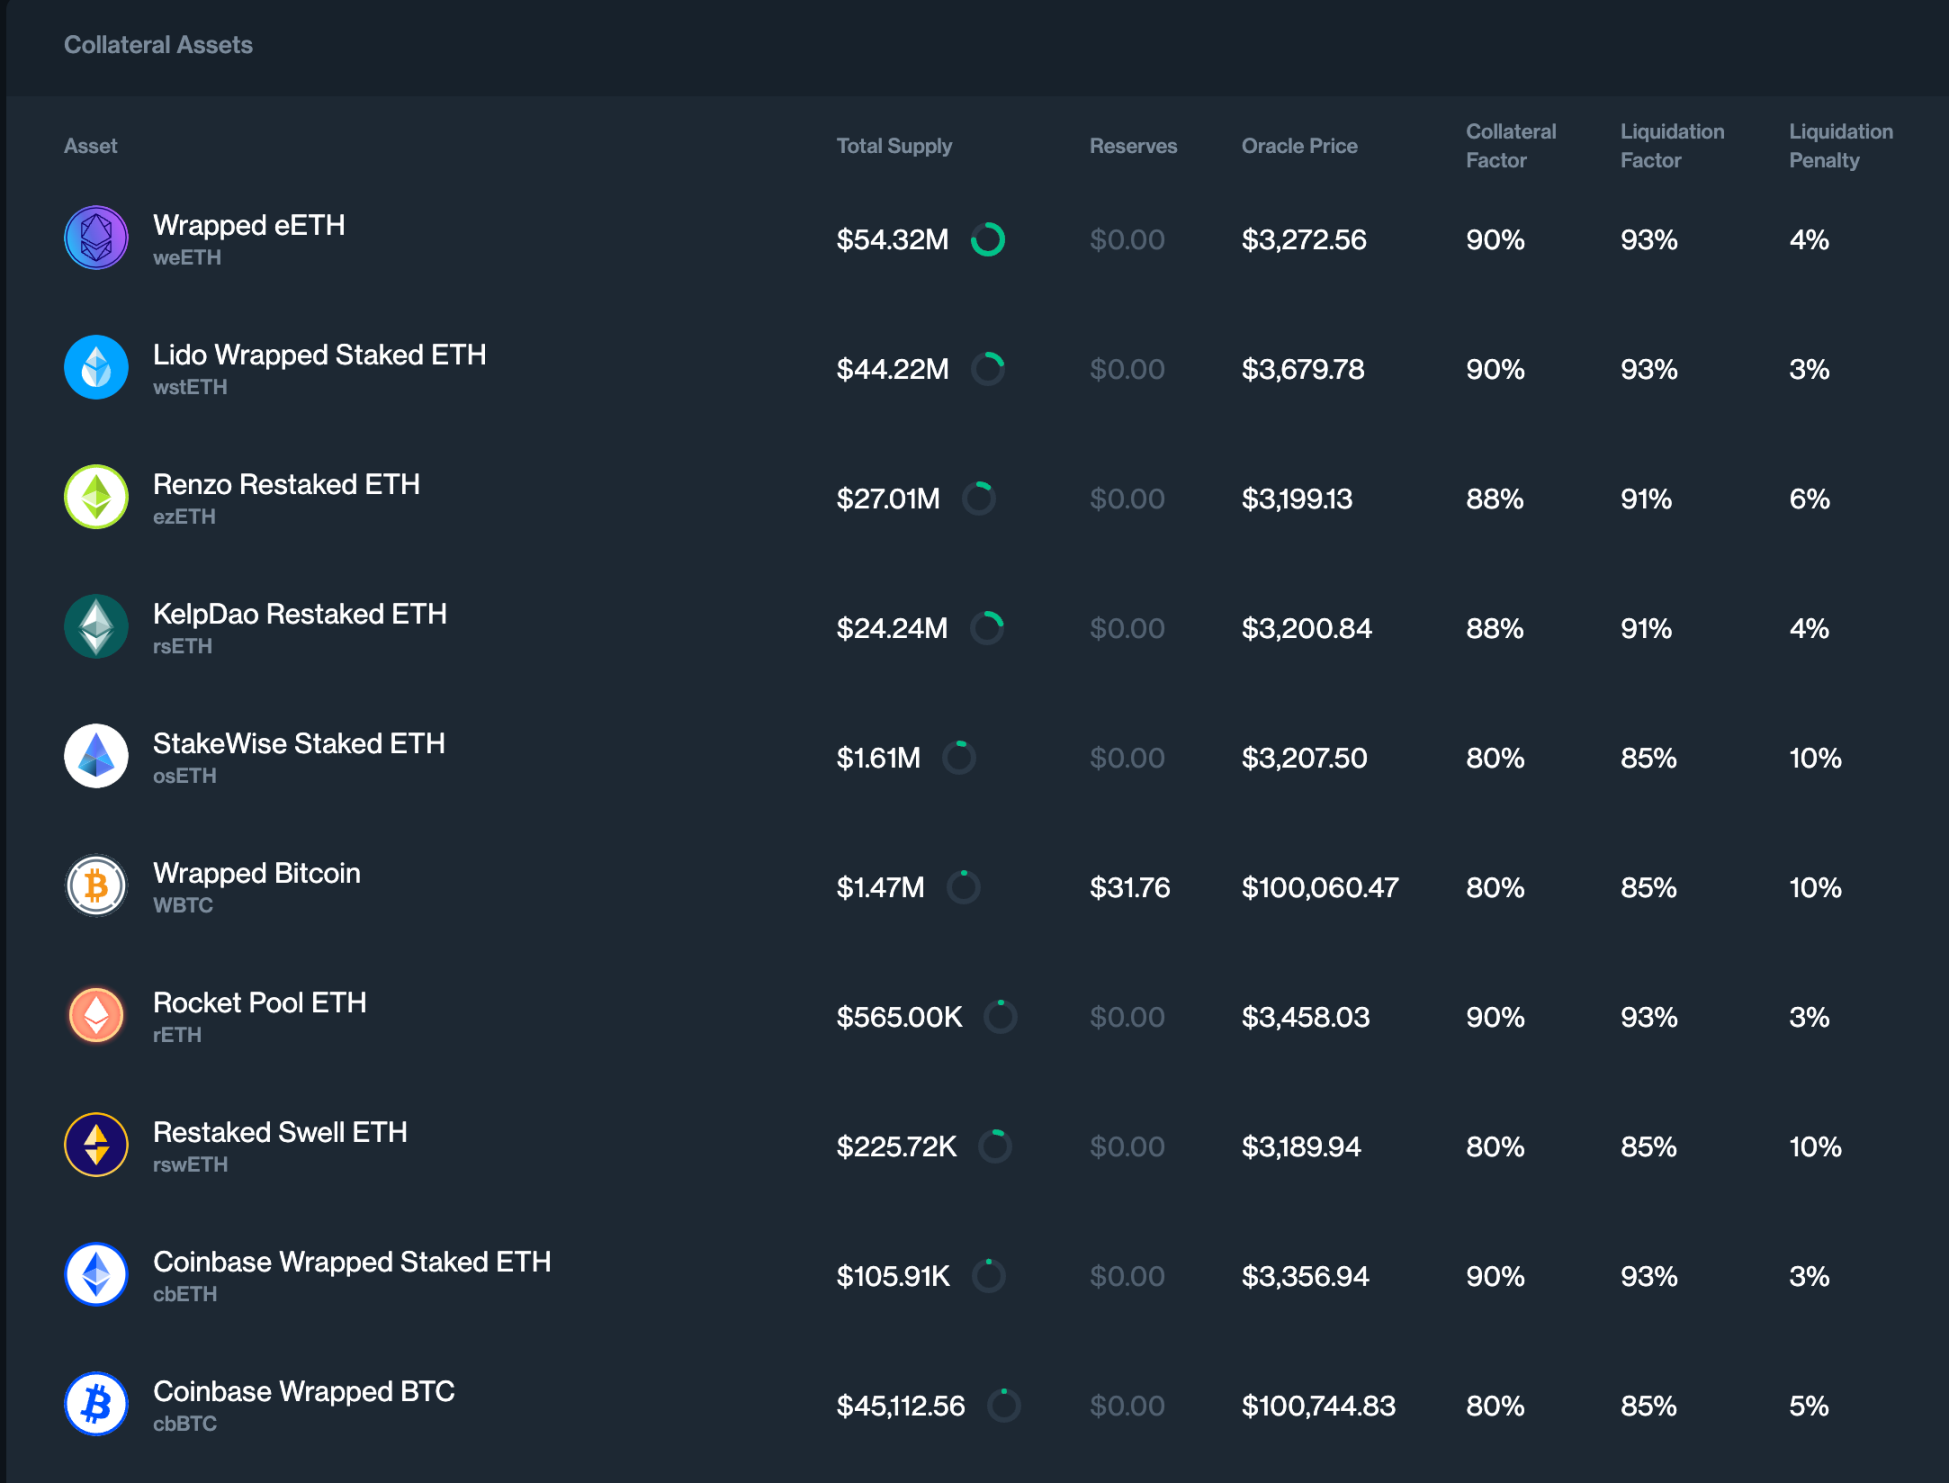Click the $100,060.47 oracle price
This screenshot has height=1483, width=1949.
coord(1320,887)
